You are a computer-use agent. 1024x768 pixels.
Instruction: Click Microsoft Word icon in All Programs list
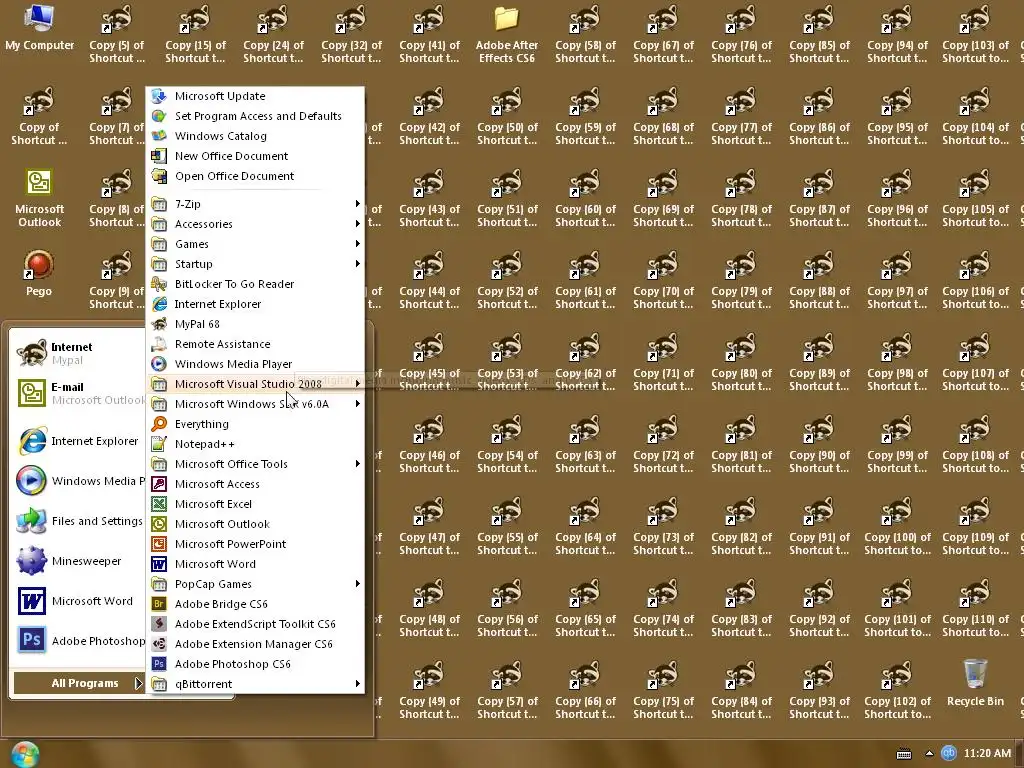pyautogui.click(x=159, y=564)
